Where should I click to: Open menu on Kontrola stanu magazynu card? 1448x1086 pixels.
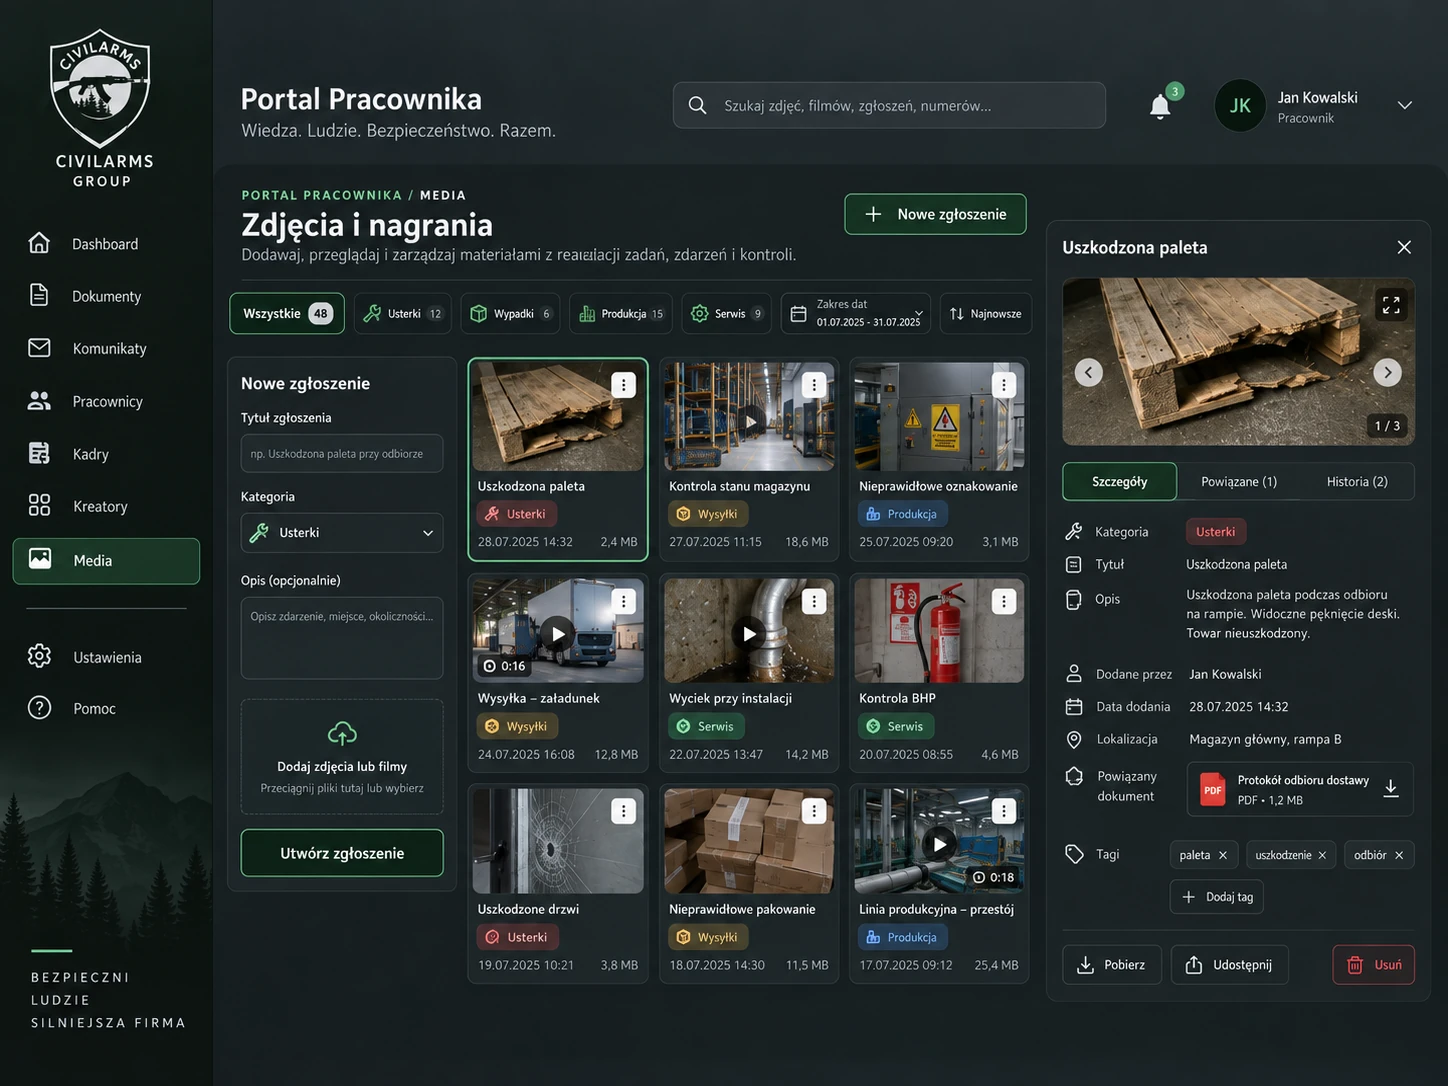click(814, 385)
